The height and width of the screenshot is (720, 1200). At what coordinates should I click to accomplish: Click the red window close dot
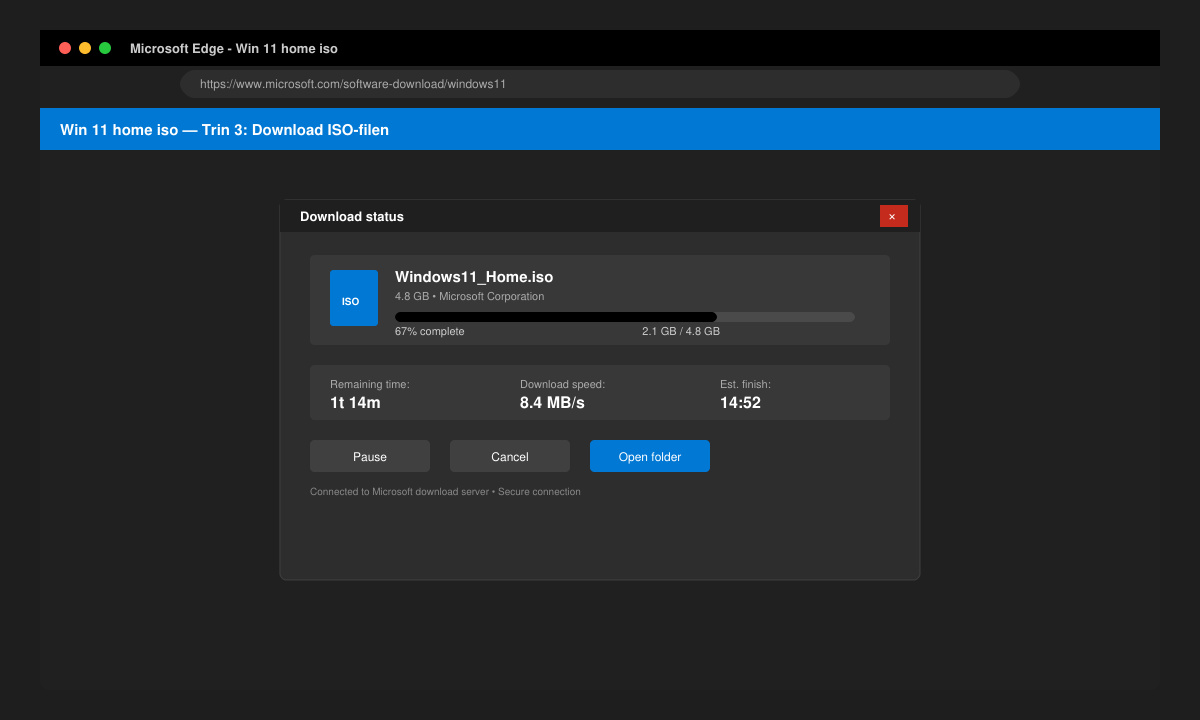(x=65, y=48)
